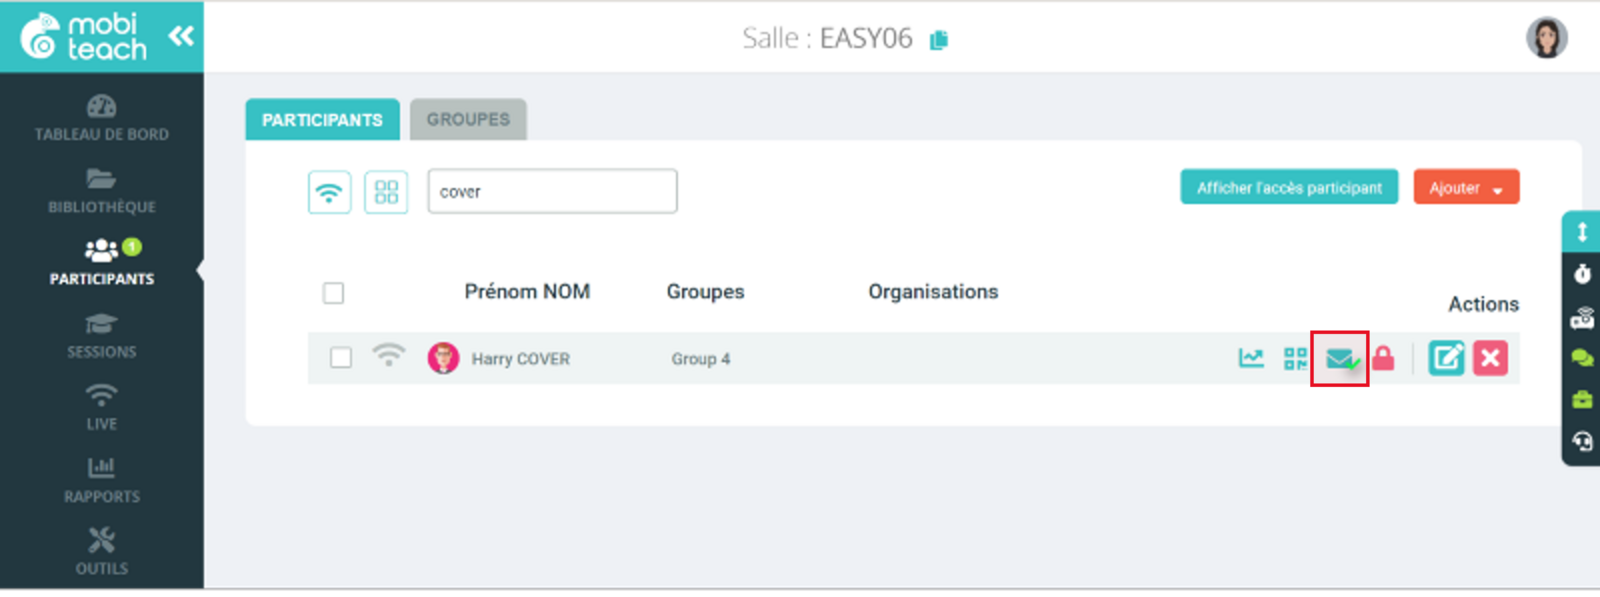This screenshot has height=597, width=1600.
Task: Click Afficher l'accès participant button
Action: (1289, 187)
